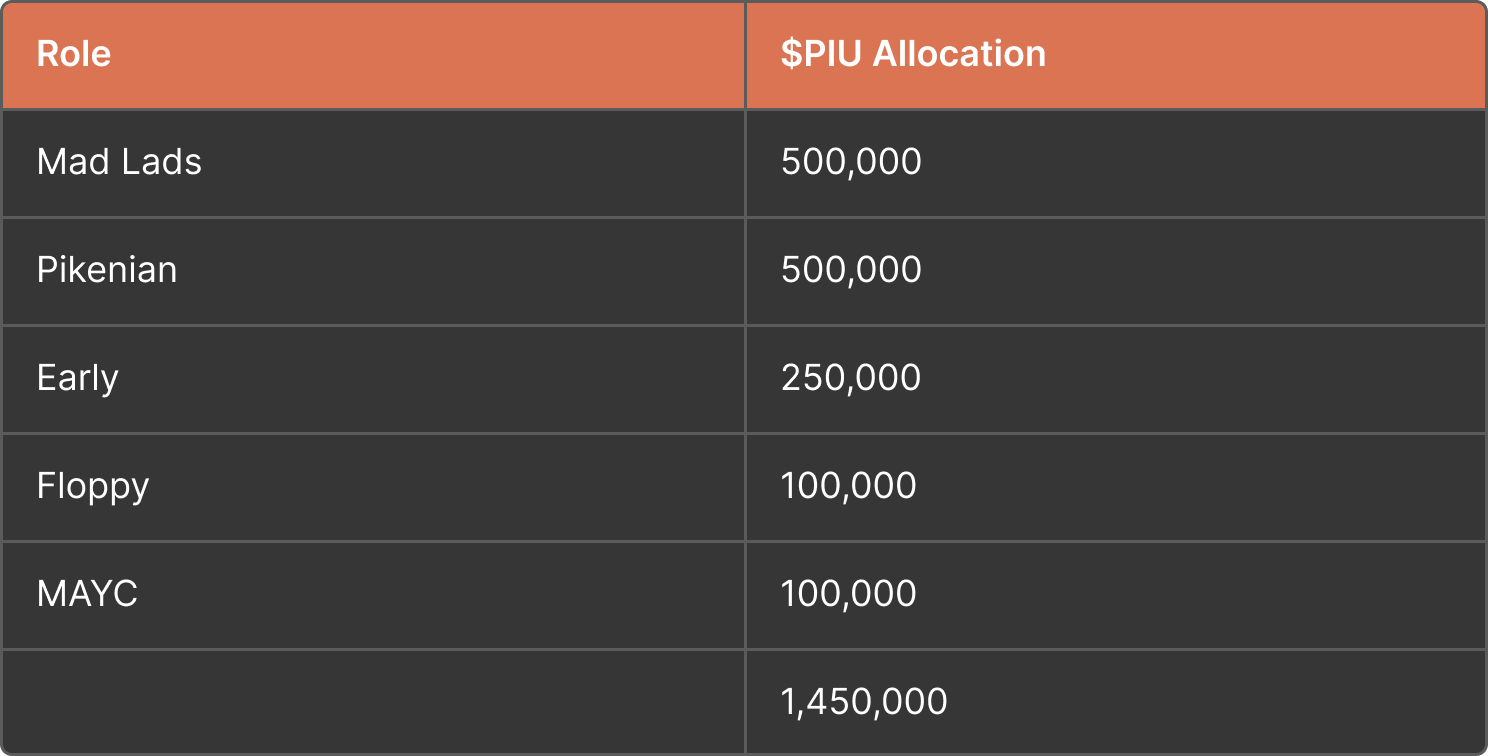Click the empty cell beside the total
Viewport: 1488px width, 756px height.
click(373, 702)
